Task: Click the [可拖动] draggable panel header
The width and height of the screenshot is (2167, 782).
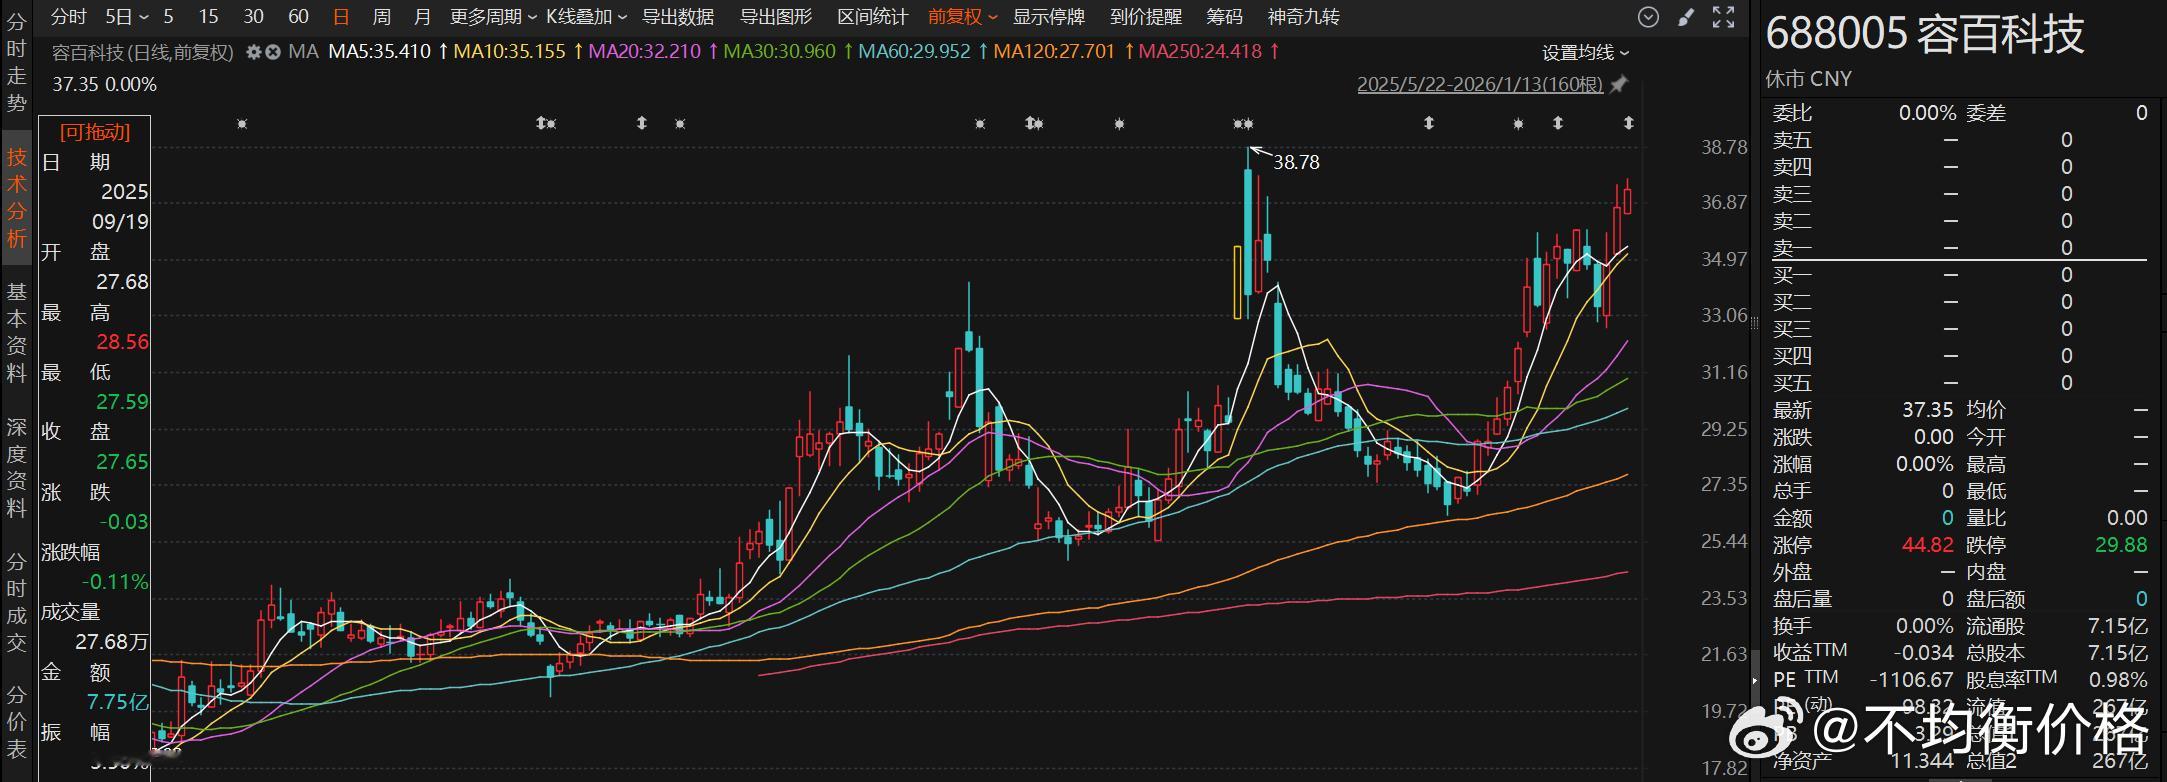Action: pyautogui.click(x=95, y=132)
